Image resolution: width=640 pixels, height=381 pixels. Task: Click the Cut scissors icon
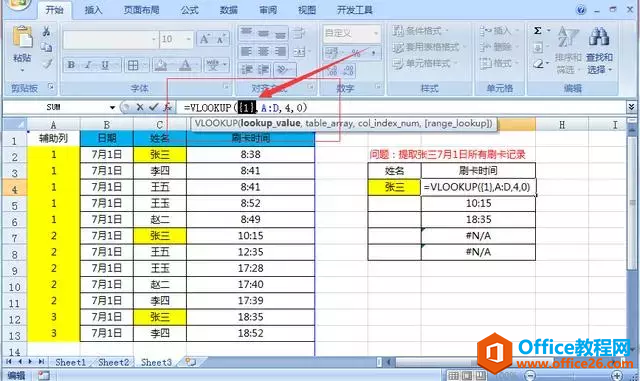click(47, 31)
